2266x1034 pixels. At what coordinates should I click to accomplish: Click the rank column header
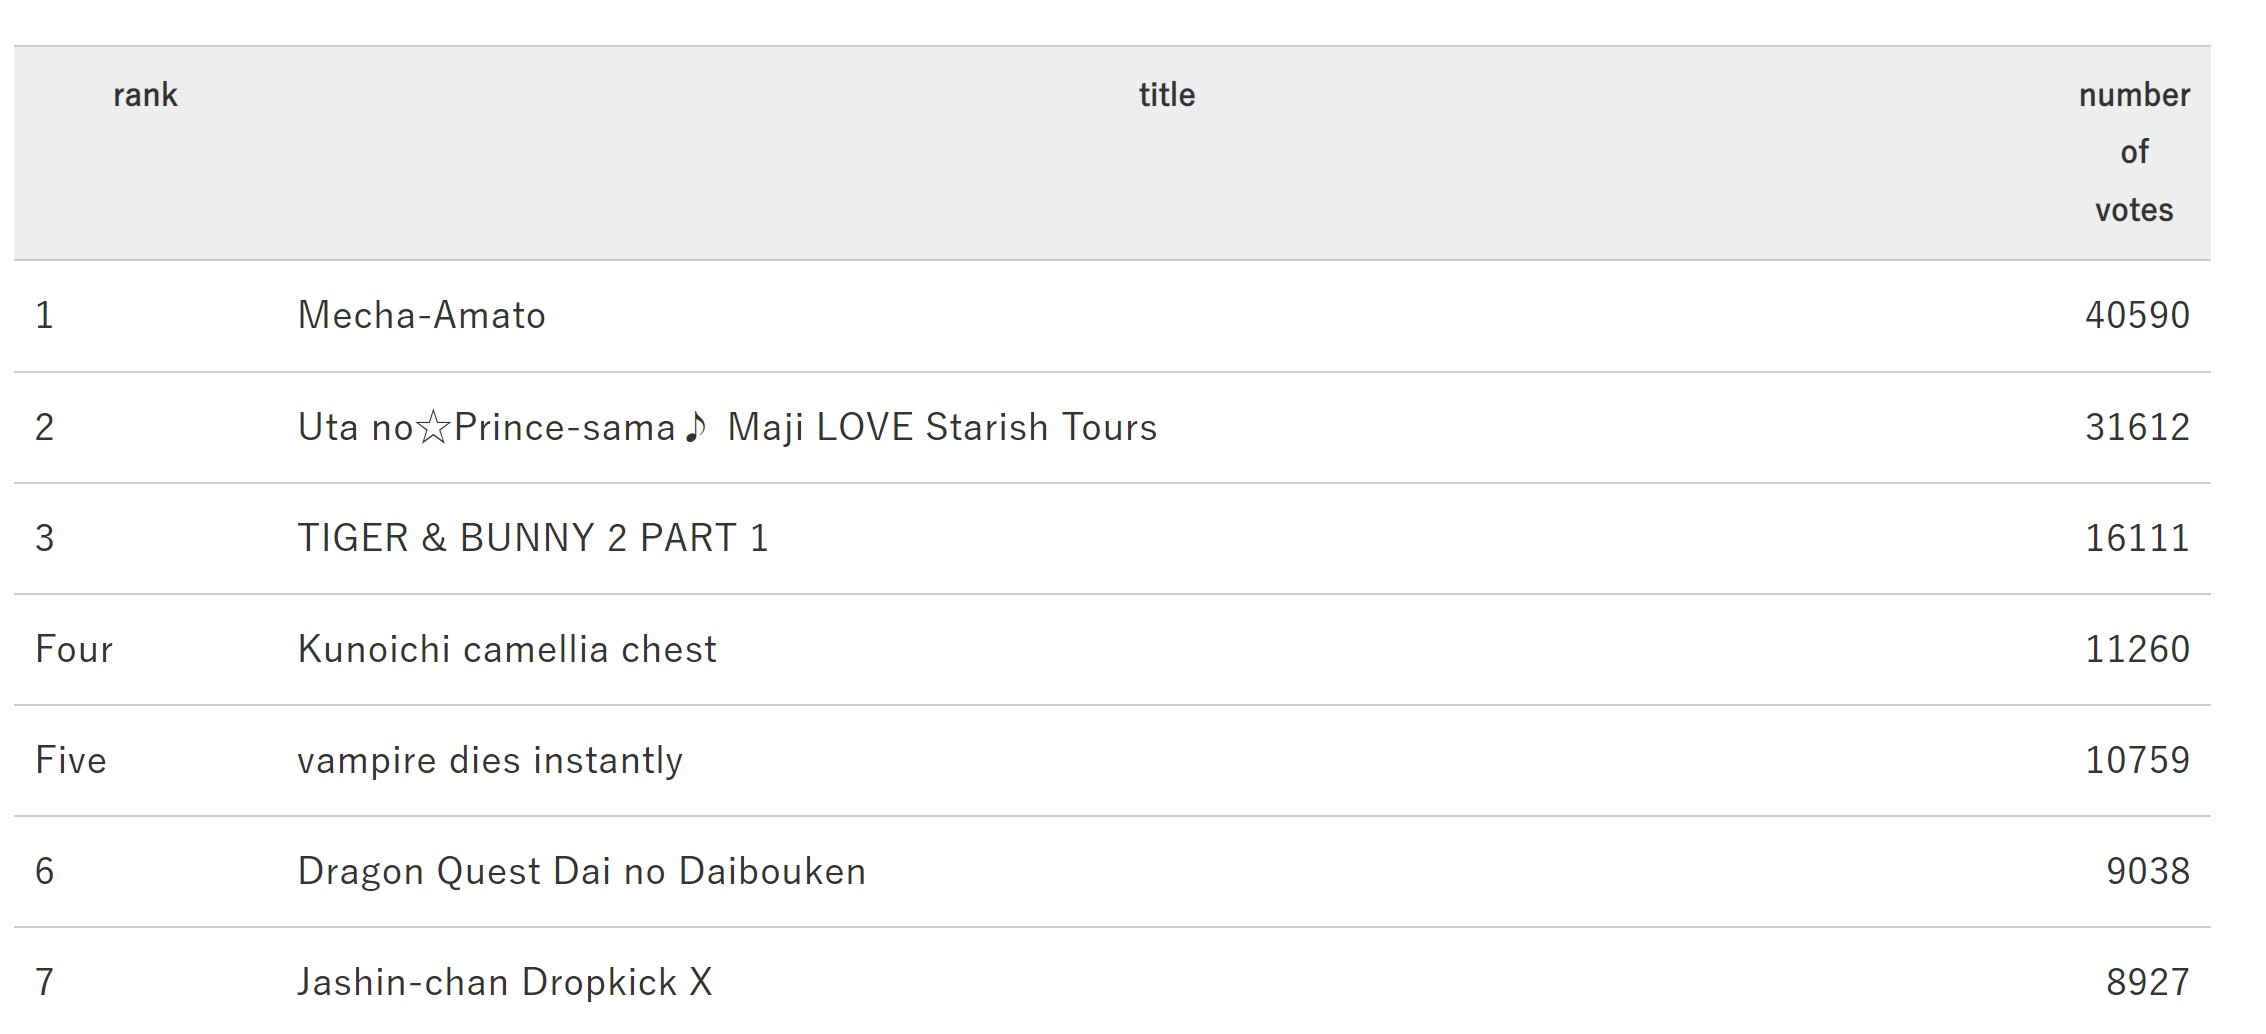point(145,95)
